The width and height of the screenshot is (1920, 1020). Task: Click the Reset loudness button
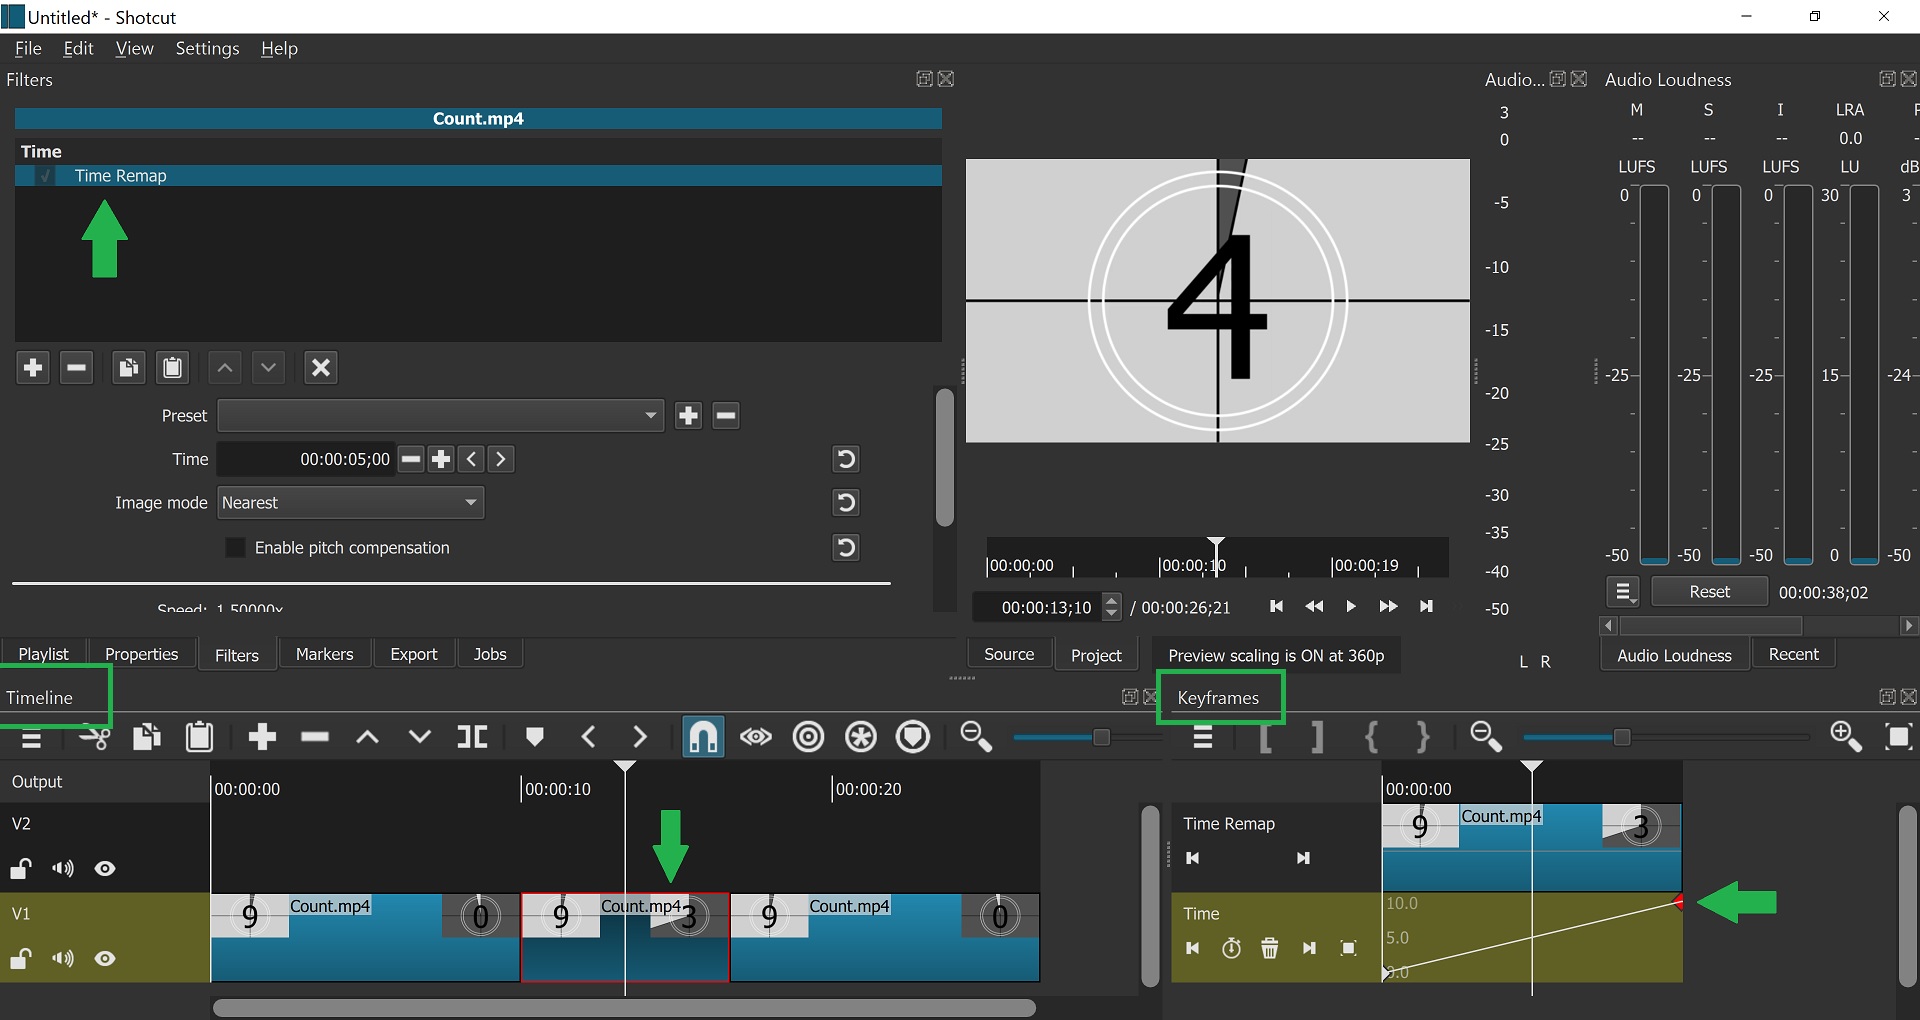tap(1709, 592)
